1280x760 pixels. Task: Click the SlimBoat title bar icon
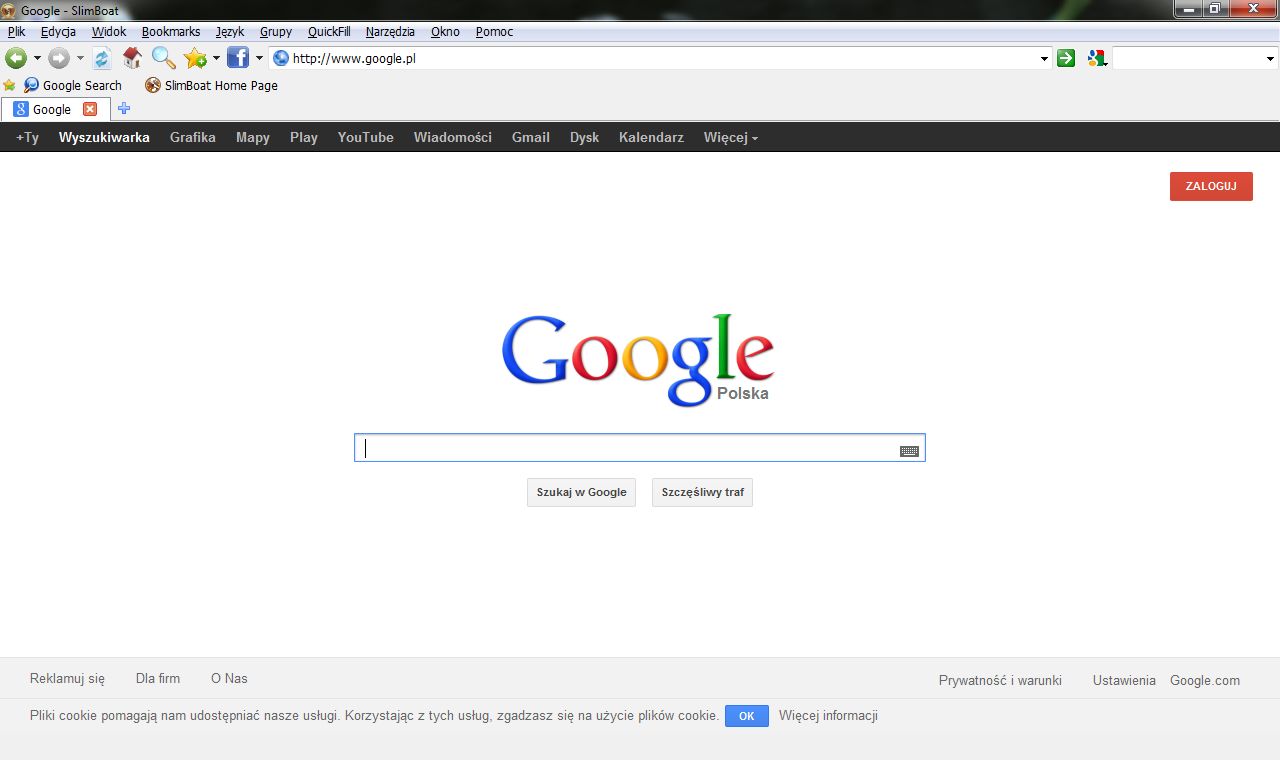[9, 10]
